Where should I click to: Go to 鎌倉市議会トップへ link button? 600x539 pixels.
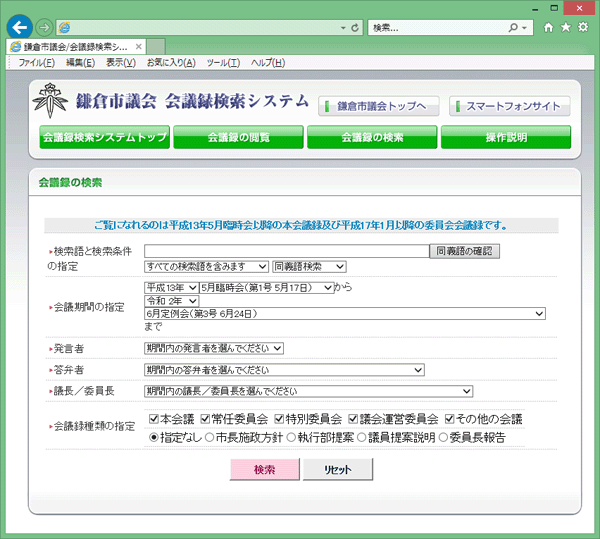(379, 106)
